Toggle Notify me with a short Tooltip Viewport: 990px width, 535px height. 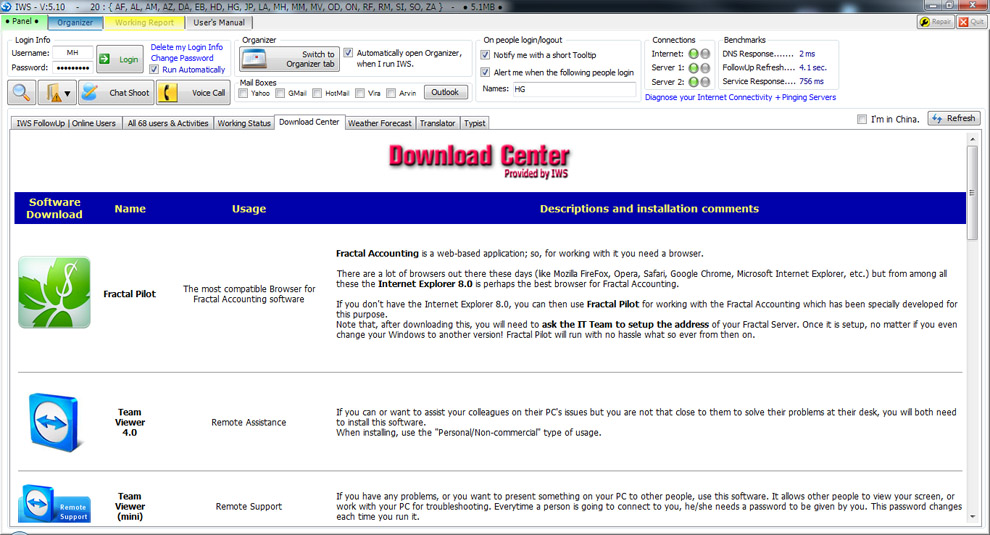tap(485, 55)
